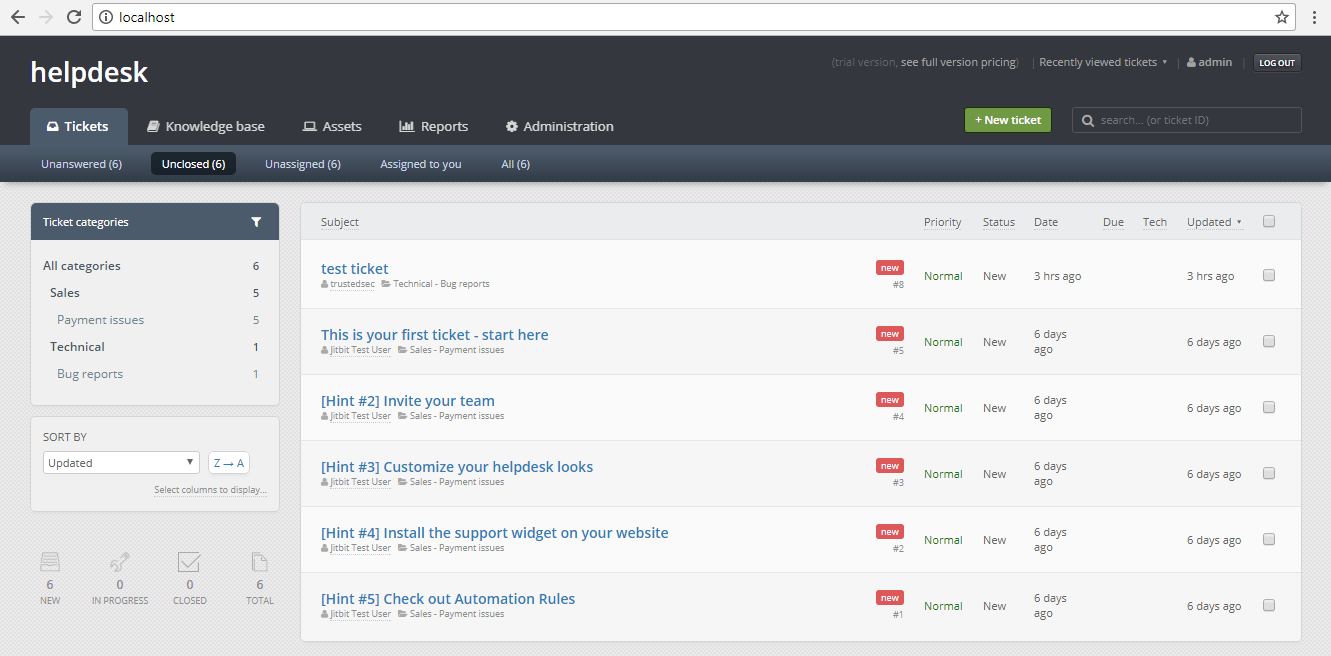The image size is (1331, 656).
Task: Click the Closed tickets envelope icon
Action: pos(189,562)
